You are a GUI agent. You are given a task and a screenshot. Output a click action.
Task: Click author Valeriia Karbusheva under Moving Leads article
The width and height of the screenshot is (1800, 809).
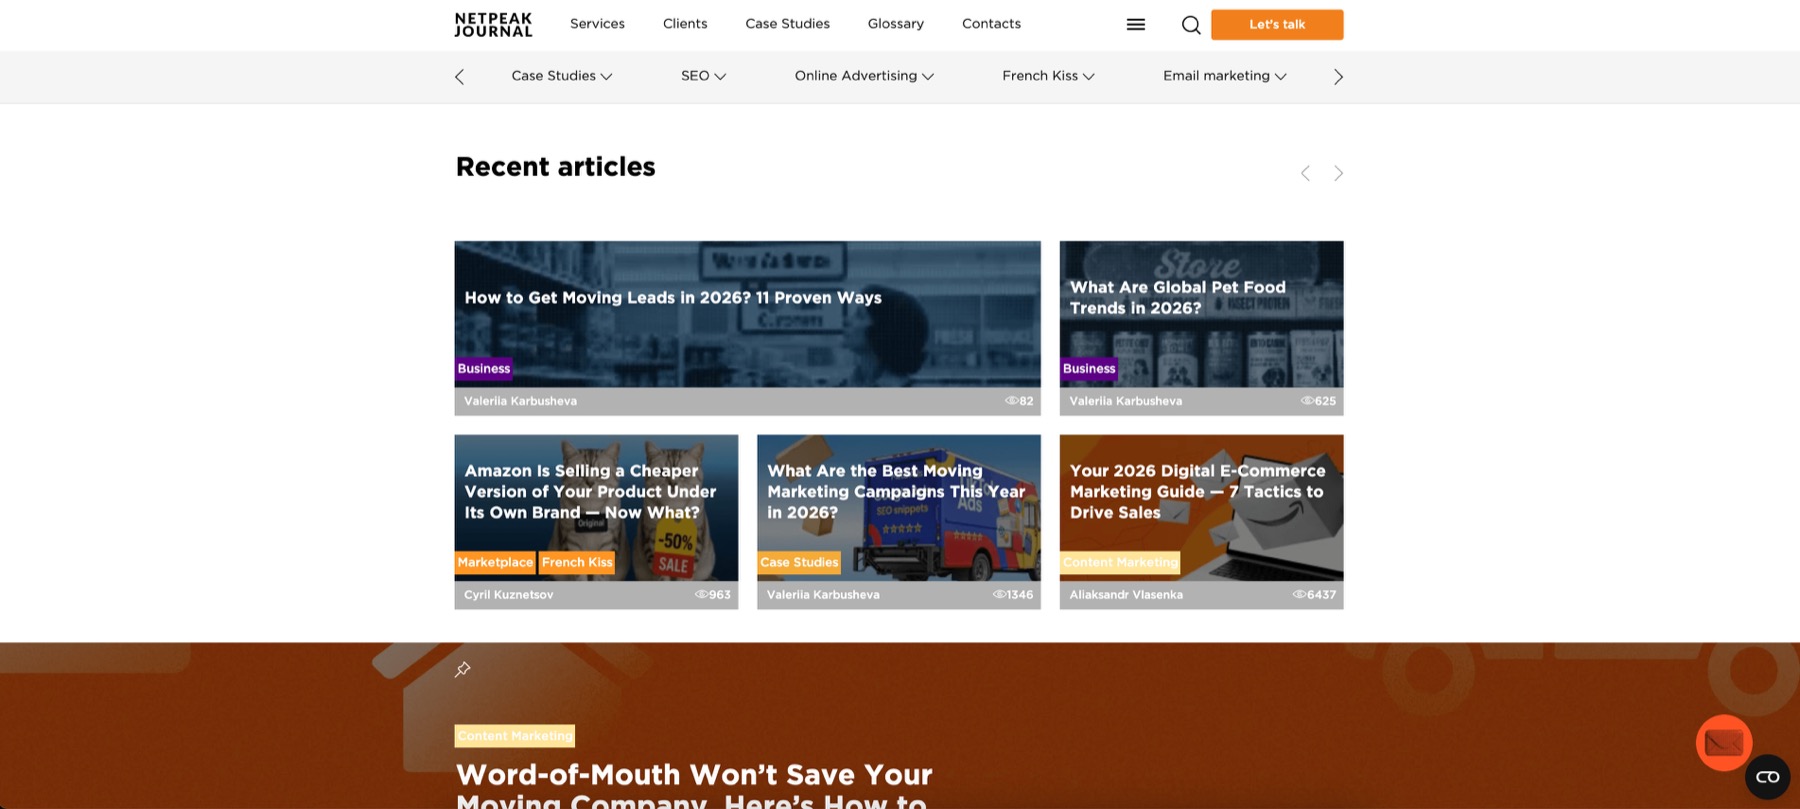520,401
